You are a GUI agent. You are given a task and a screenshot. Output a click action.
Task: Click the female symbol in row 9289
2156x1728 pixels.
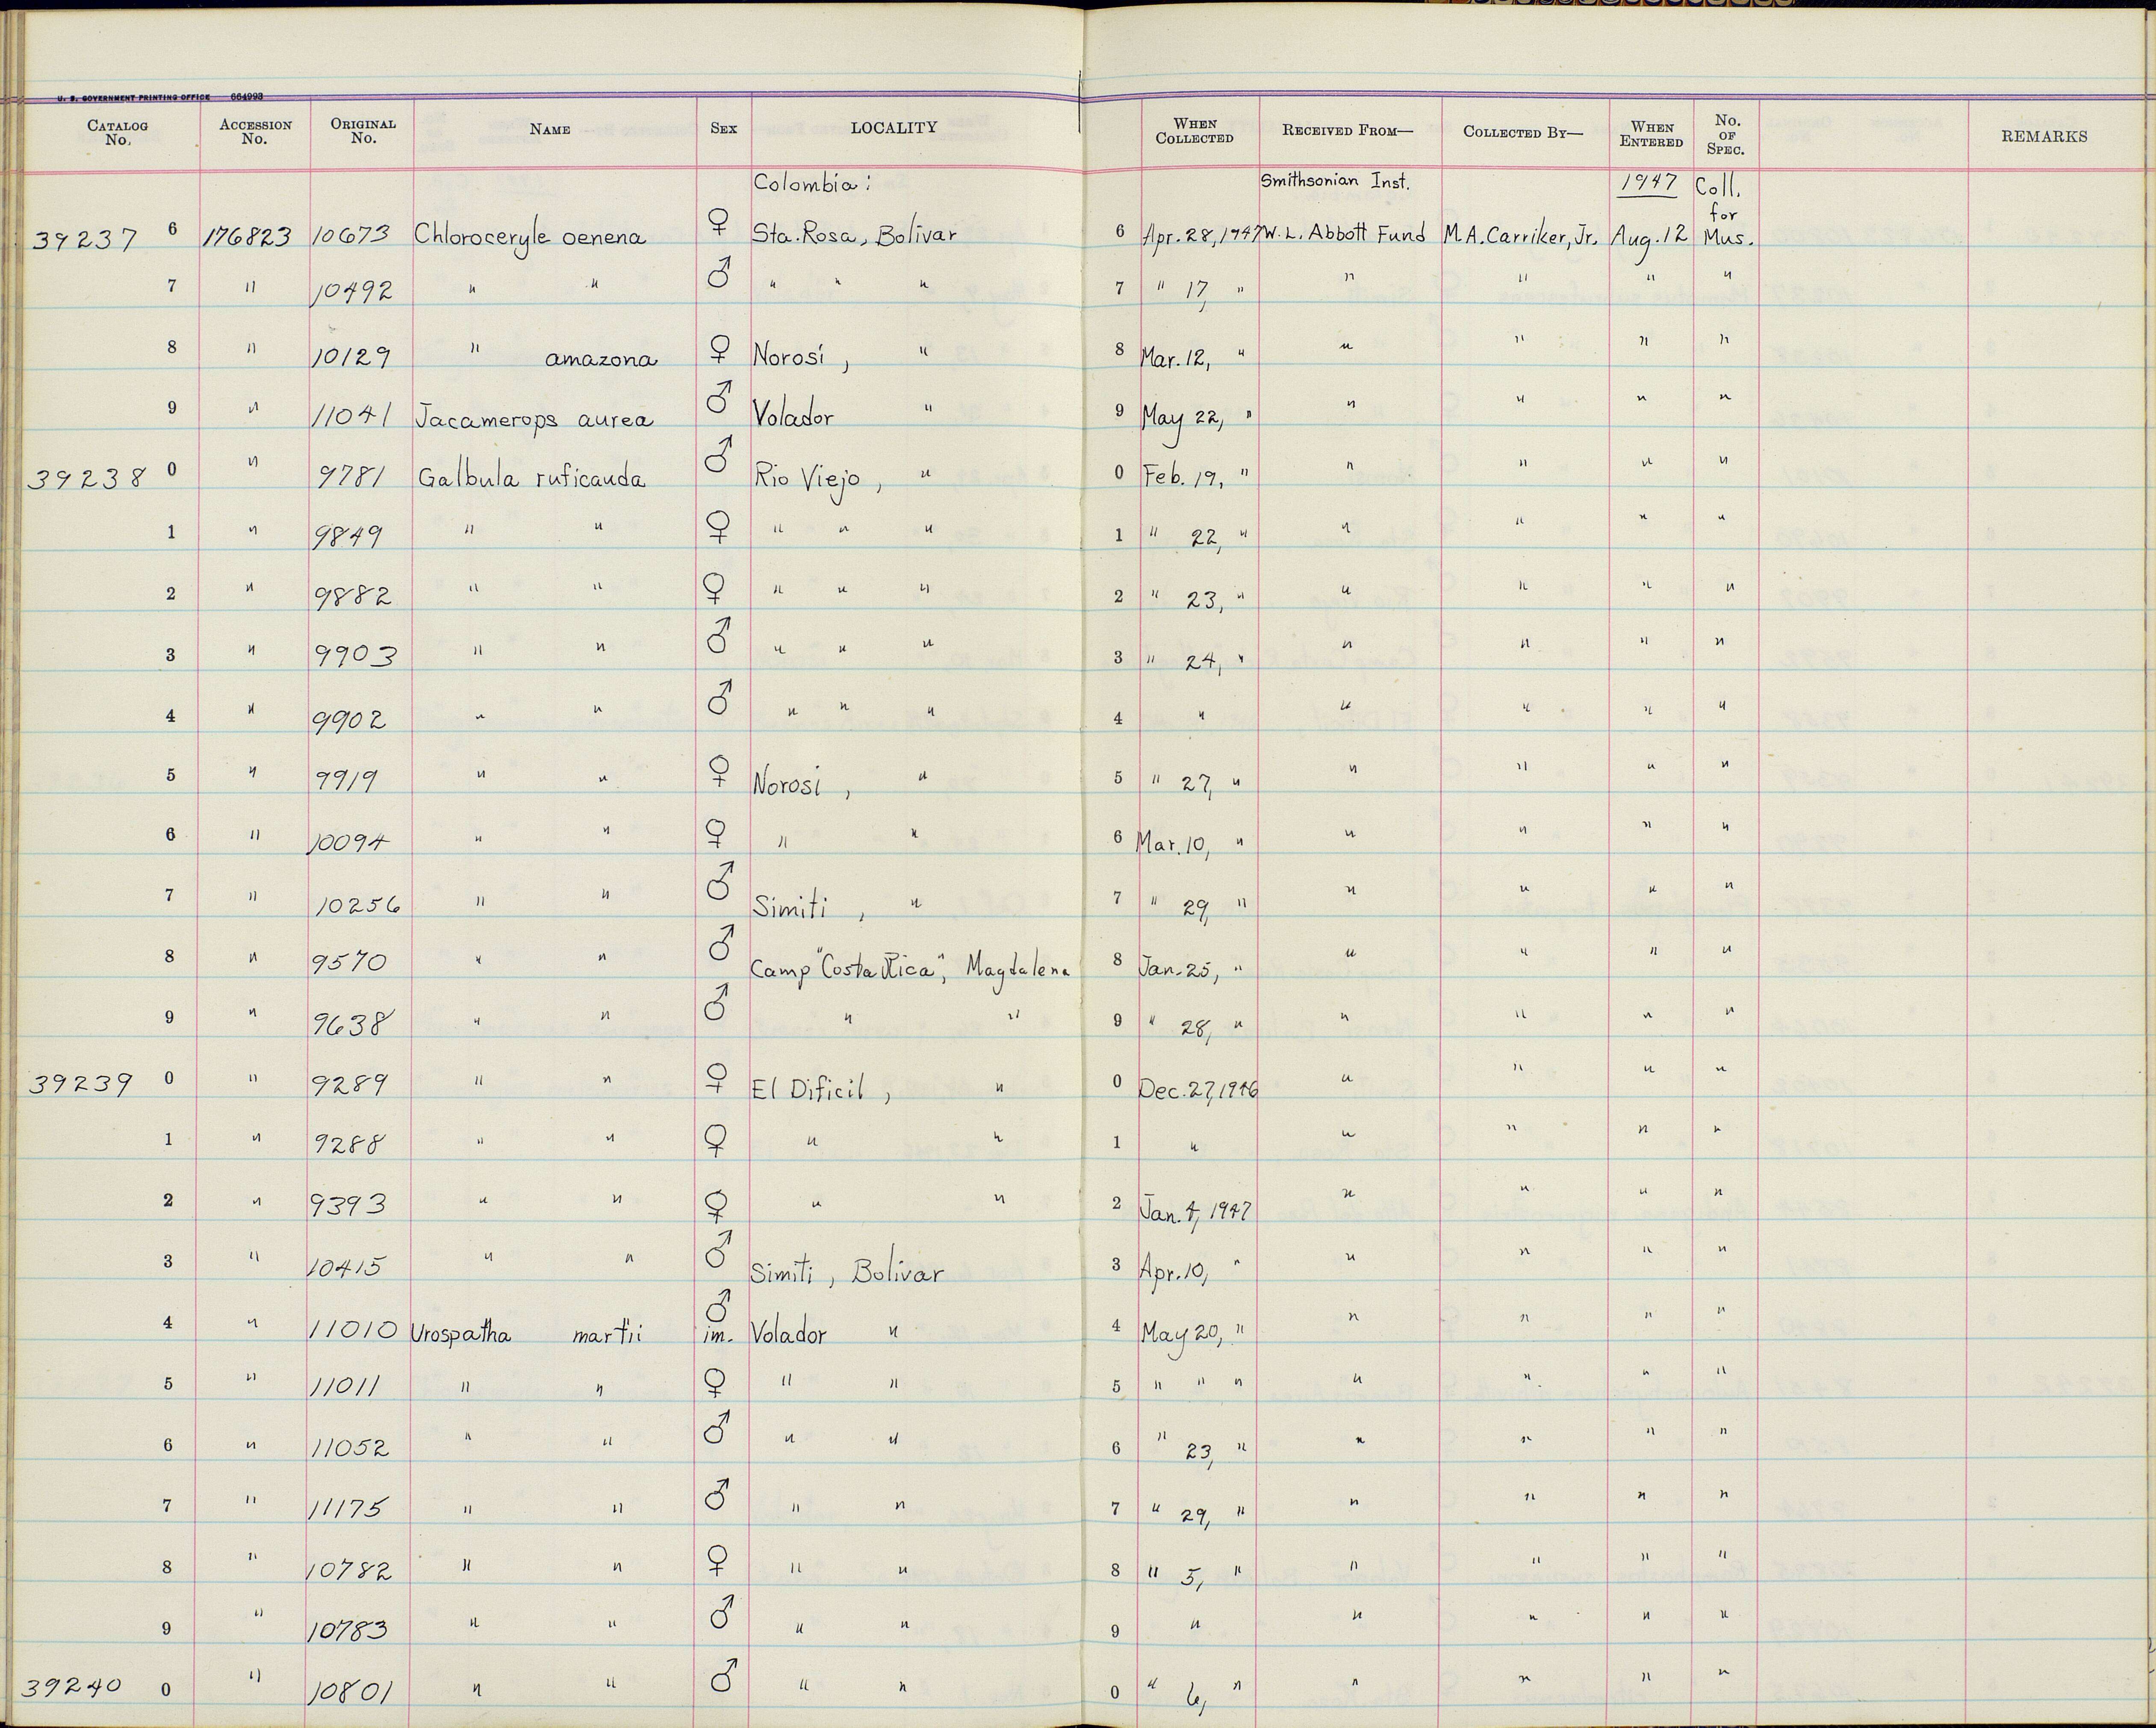pyautogui.click(x=716, y=1078)
